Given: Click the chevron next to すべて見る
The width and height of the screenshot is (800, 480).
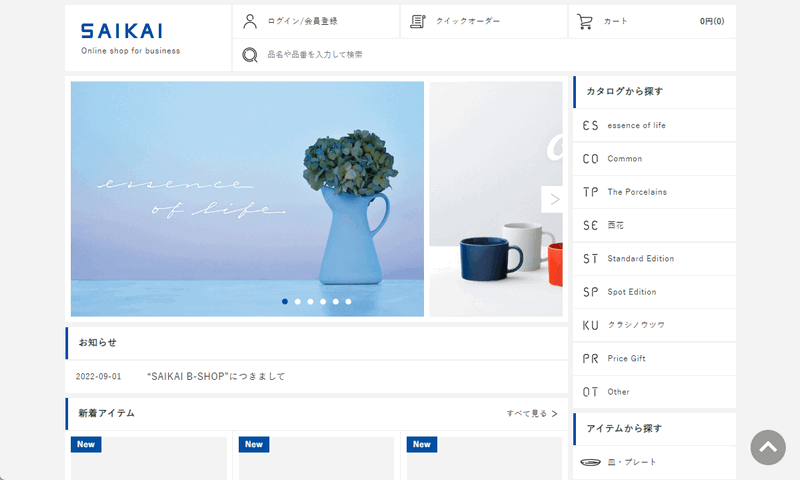Looking at the screenshot, I should (555, 414).
